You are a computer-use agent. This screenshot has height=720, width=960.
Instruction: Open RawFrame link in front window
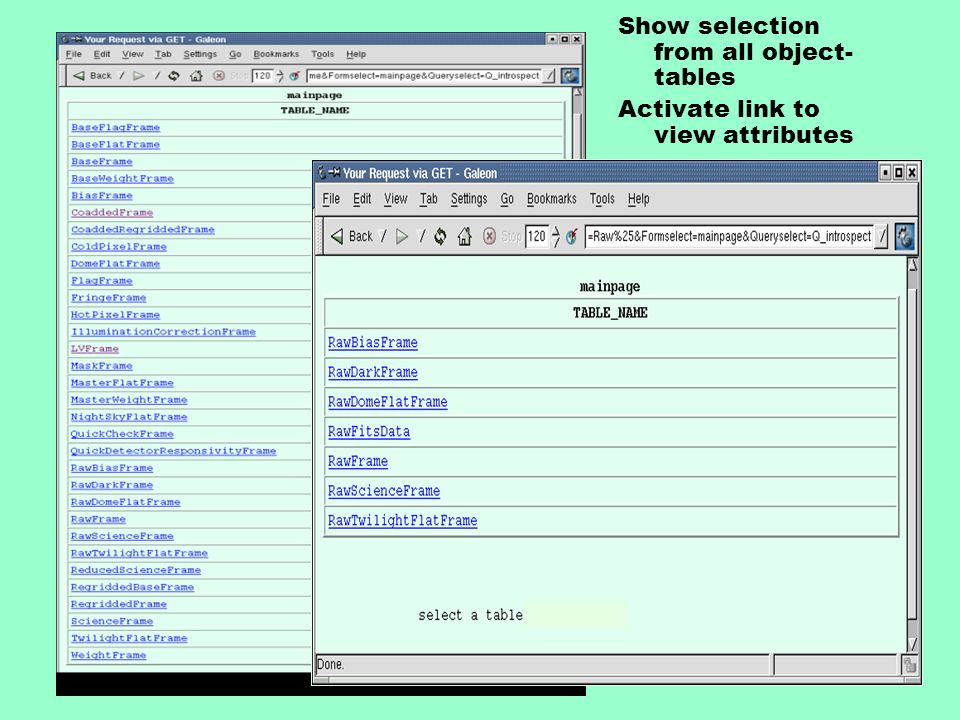(358, 461)
